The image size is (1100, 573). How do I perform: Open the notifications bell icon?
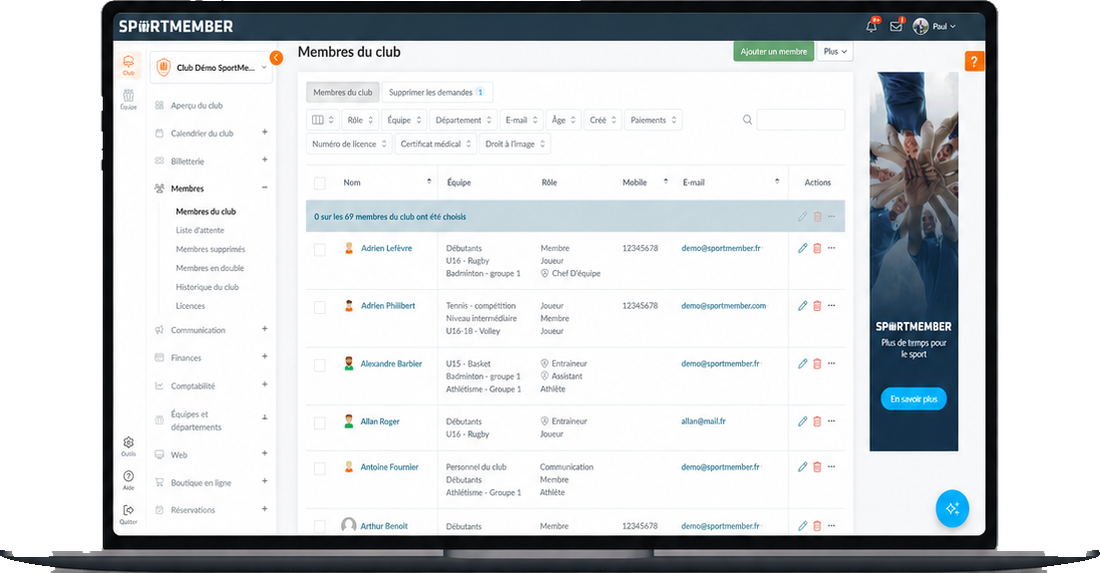[871, 27]
